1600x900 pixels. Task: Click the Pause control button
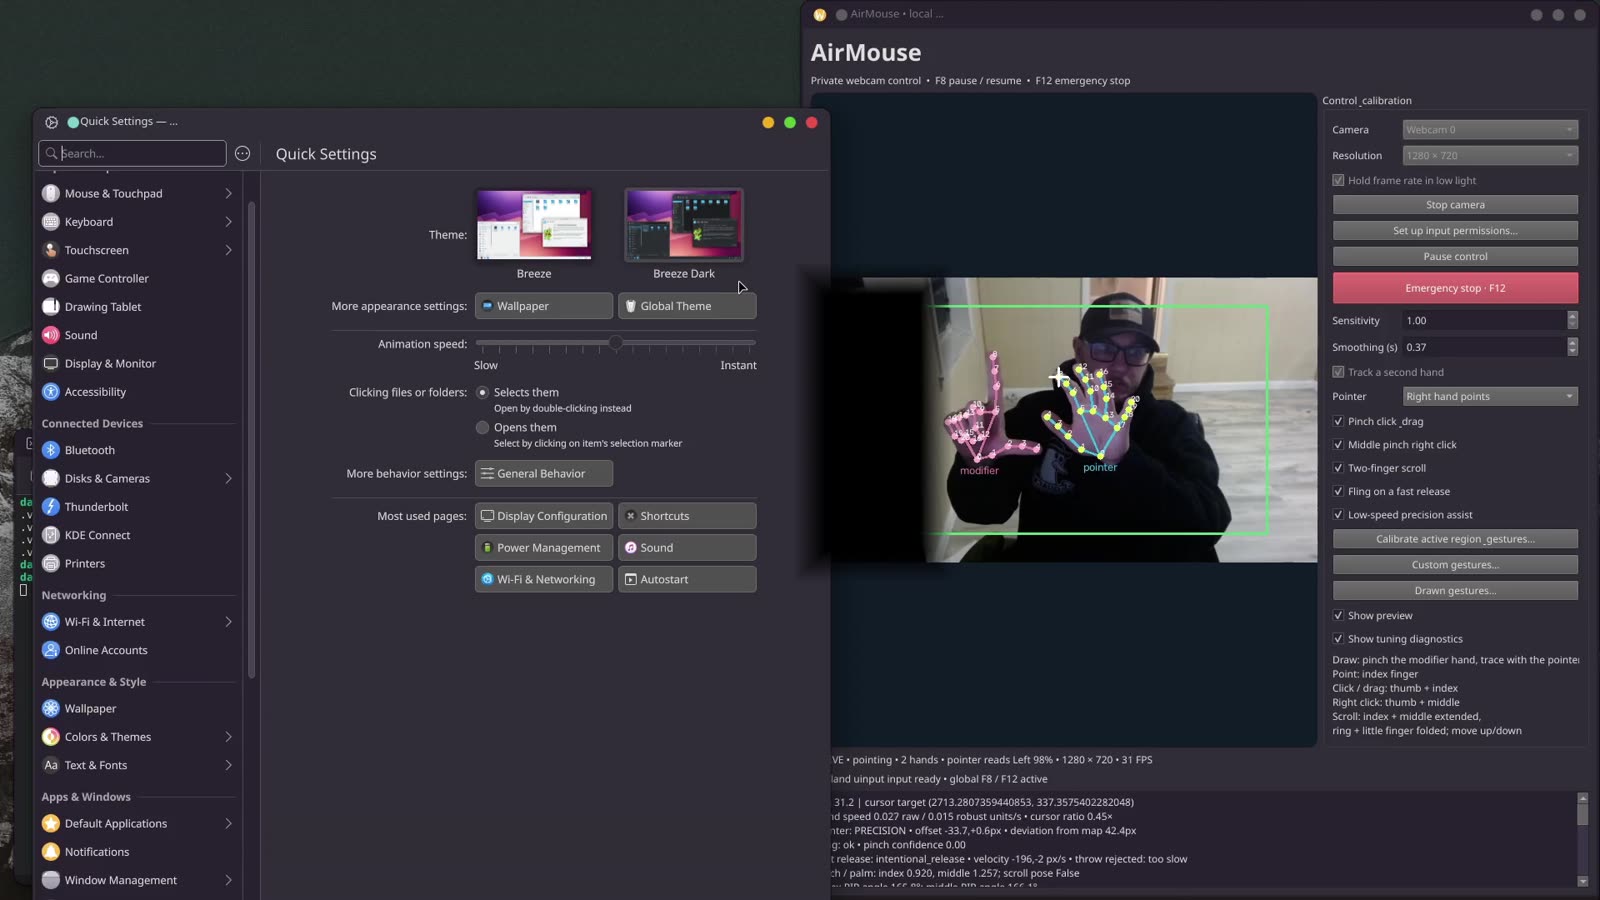(1455, 257)
